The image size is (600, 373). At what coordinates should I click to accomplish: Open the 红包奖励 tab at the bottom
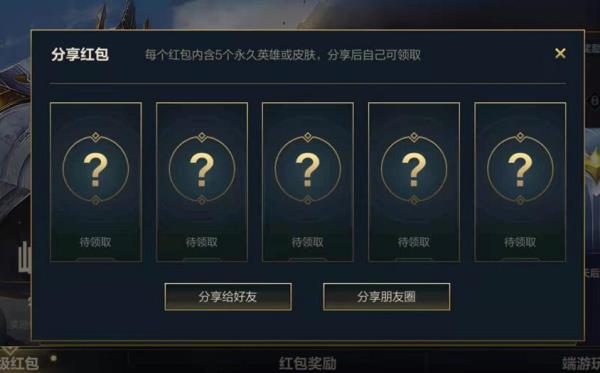(308, 363)
